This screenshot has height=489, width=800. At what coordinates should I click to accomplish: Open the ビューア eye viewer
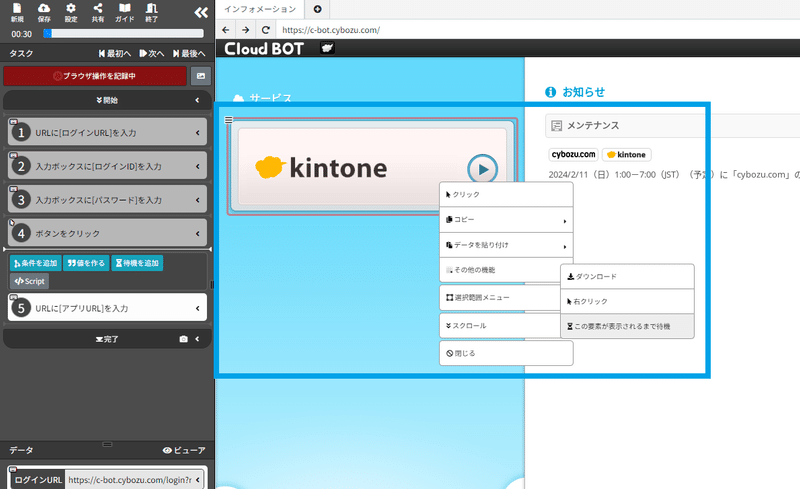tap(184, 450)
